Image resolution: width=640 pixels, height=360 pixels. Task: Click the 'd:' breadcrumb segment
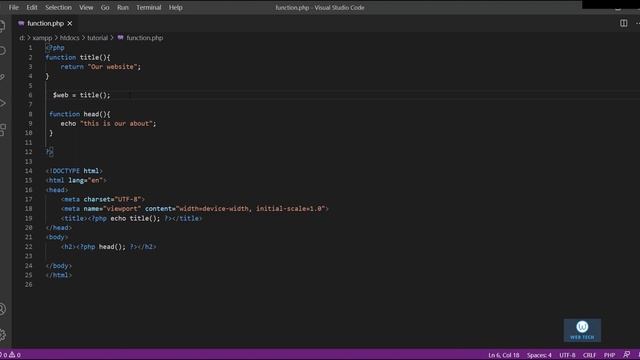tap(22, 38)
